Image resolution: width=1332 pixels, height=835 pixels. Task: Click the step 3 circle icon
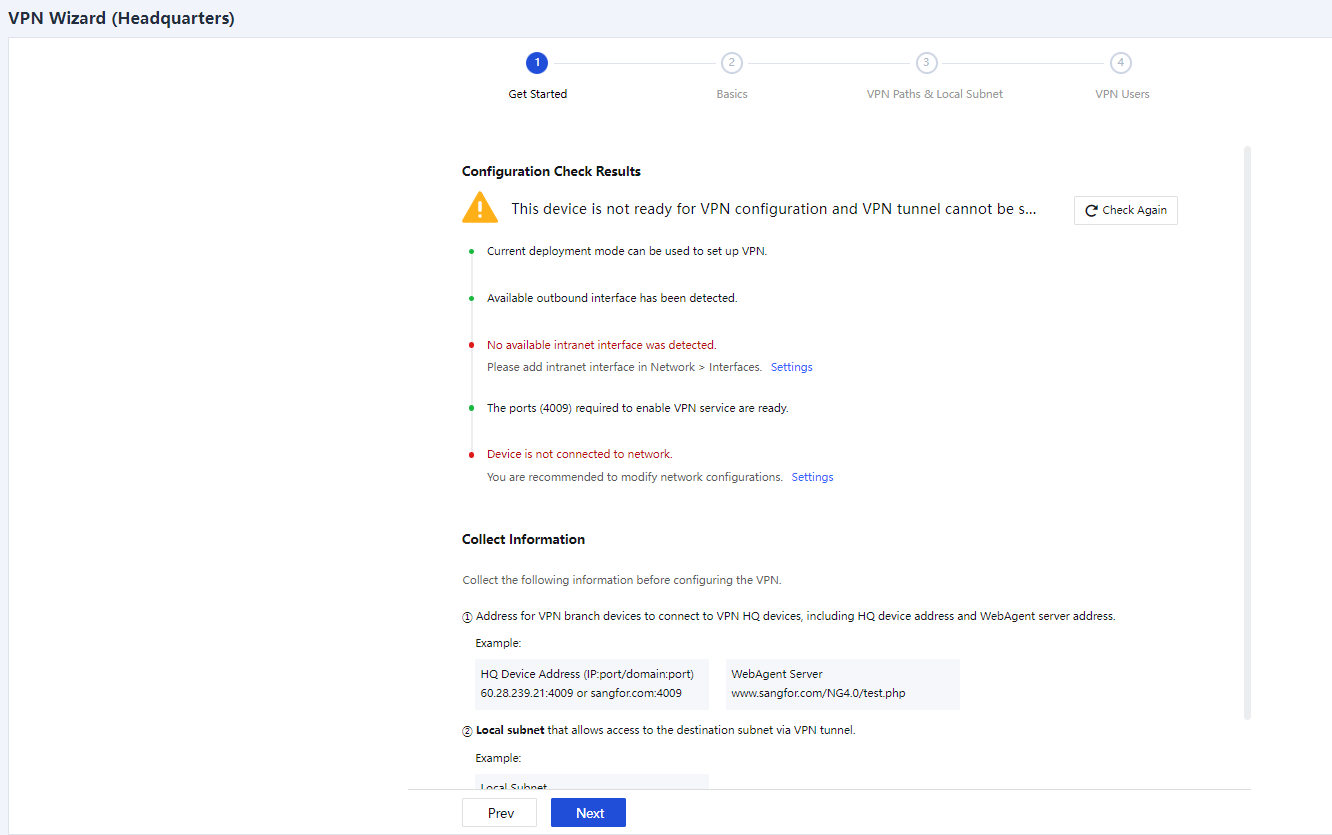coord(926,63)
